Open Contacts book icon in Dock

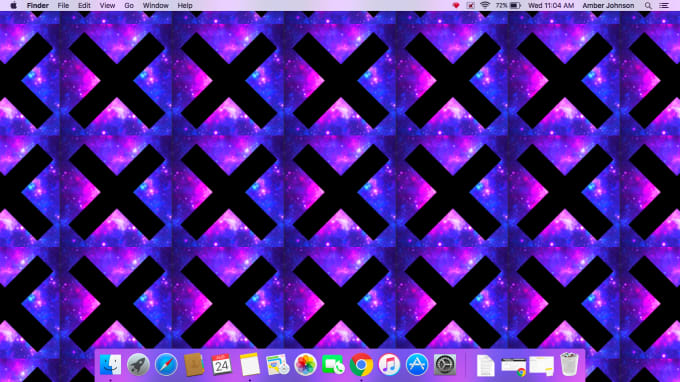(x=194, y=364)
